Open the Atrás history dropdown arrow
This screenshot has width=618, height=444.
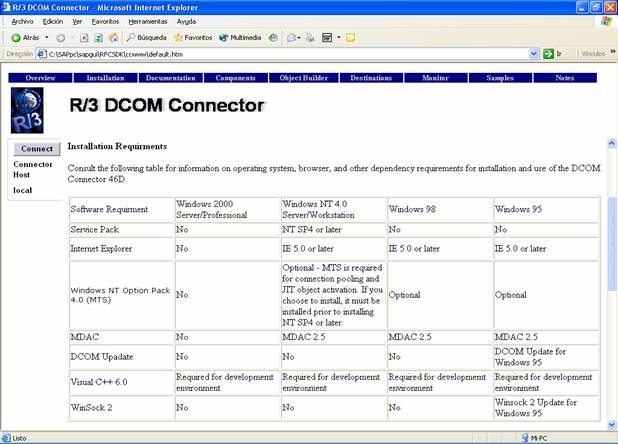point(47,38)
